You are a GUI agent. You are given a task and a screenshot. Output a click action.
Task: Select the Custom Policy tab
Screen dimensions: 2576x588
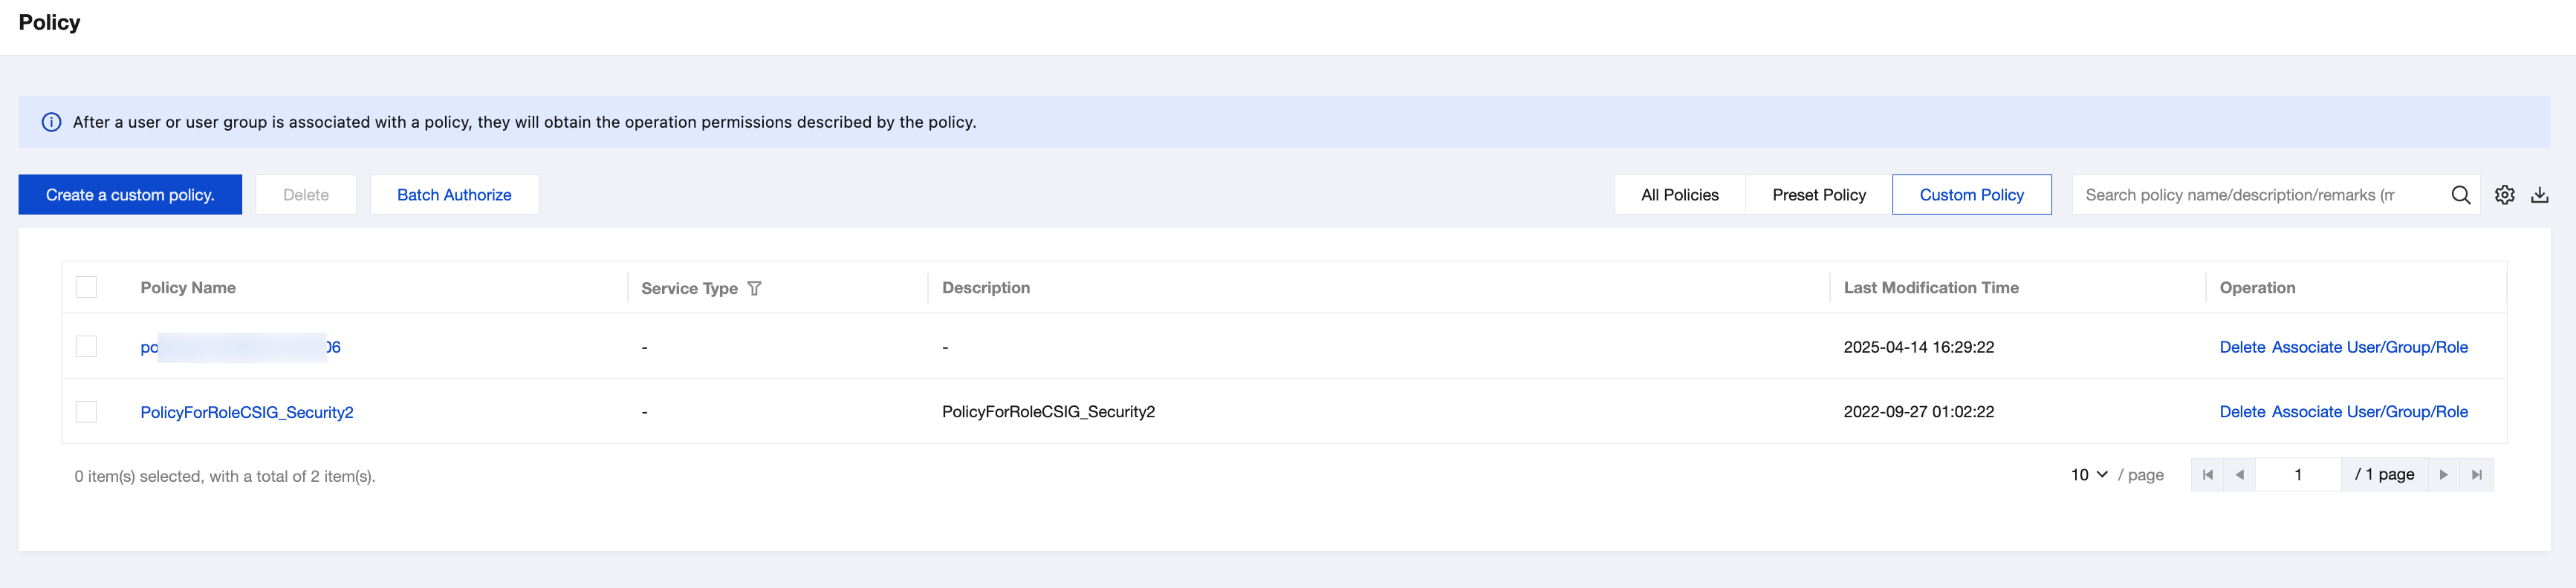click(1971, 195)
